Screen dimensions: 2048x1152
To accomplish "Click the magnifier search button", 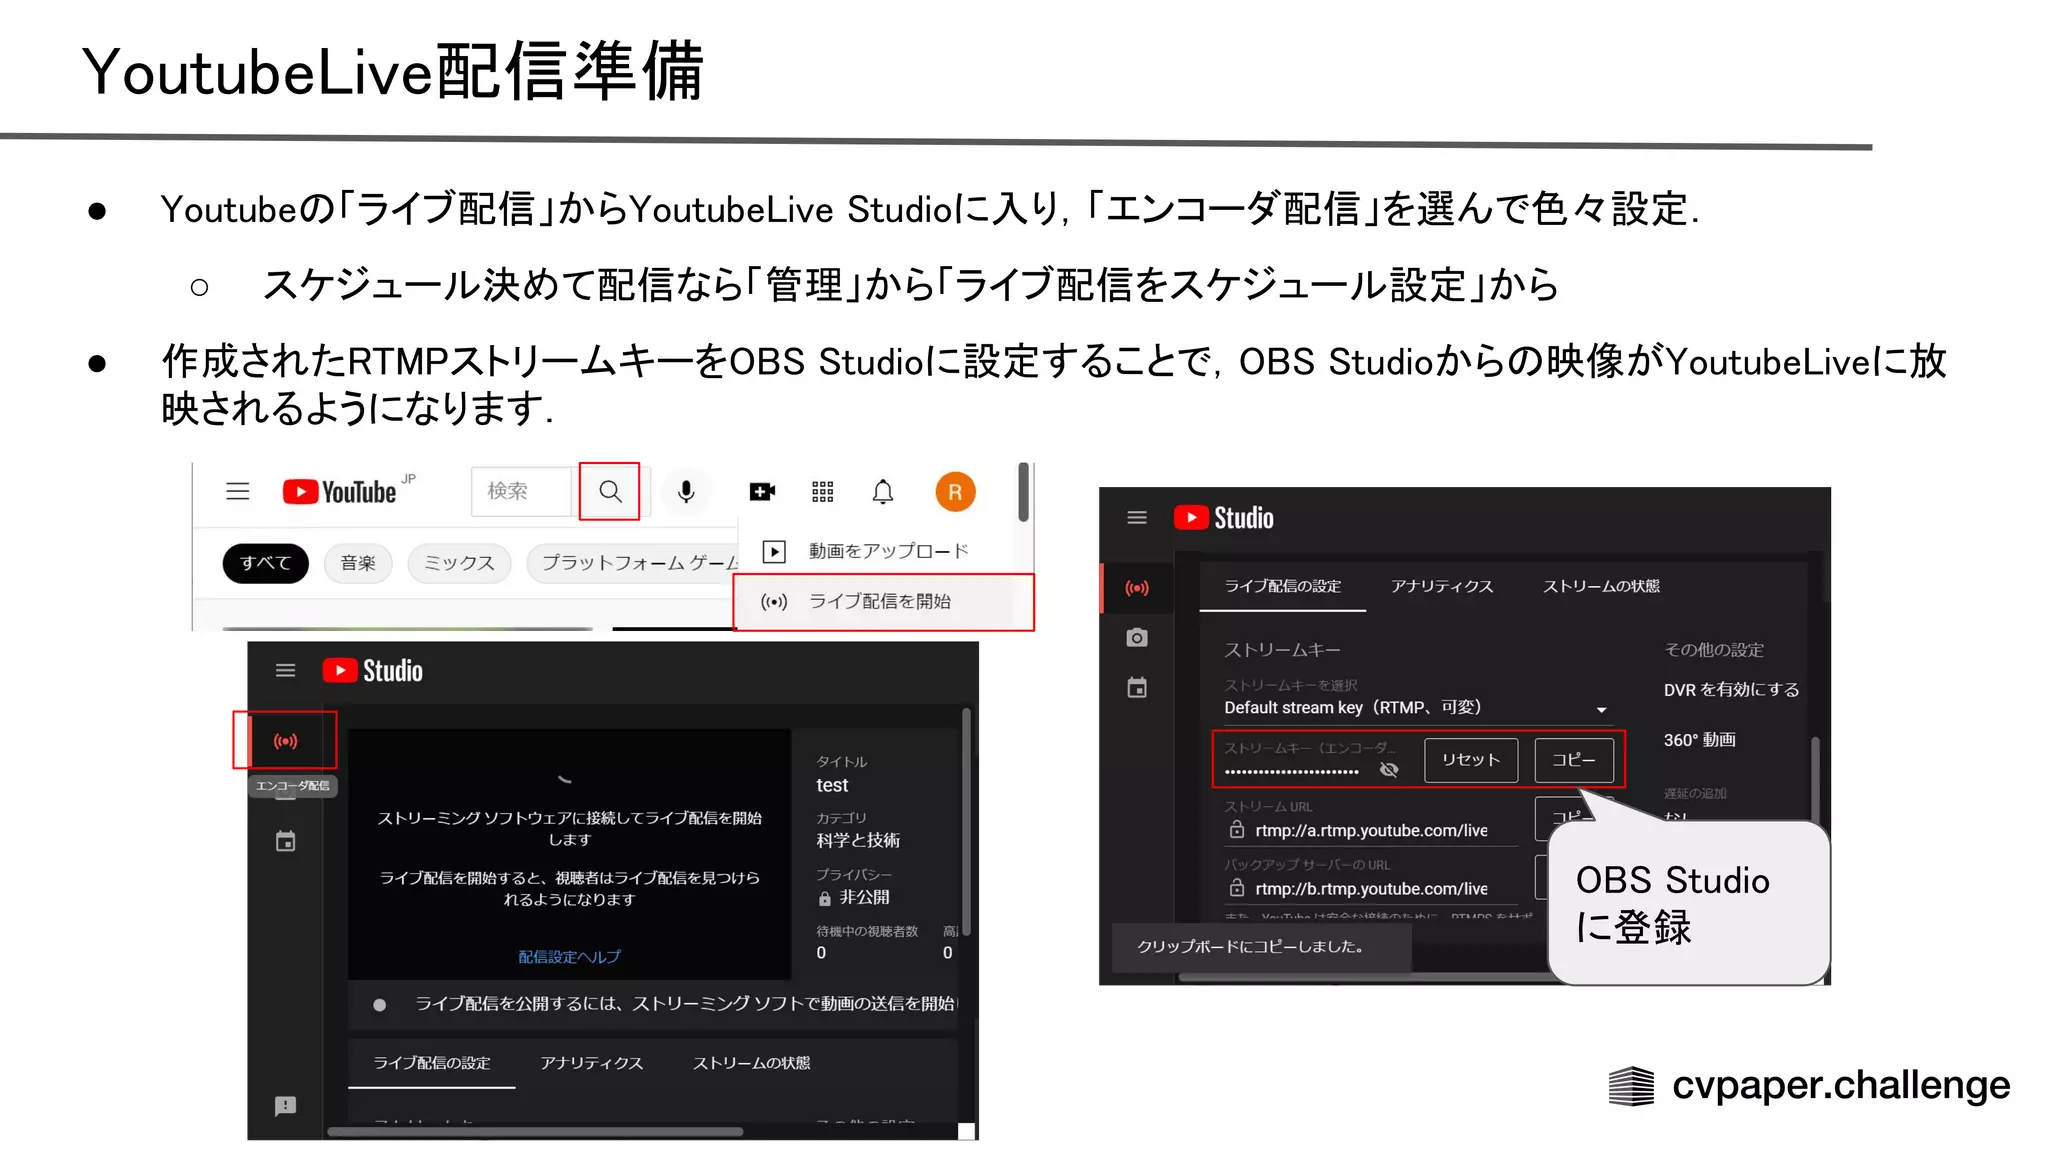I will pyautogui.click(x=610, y=491).
